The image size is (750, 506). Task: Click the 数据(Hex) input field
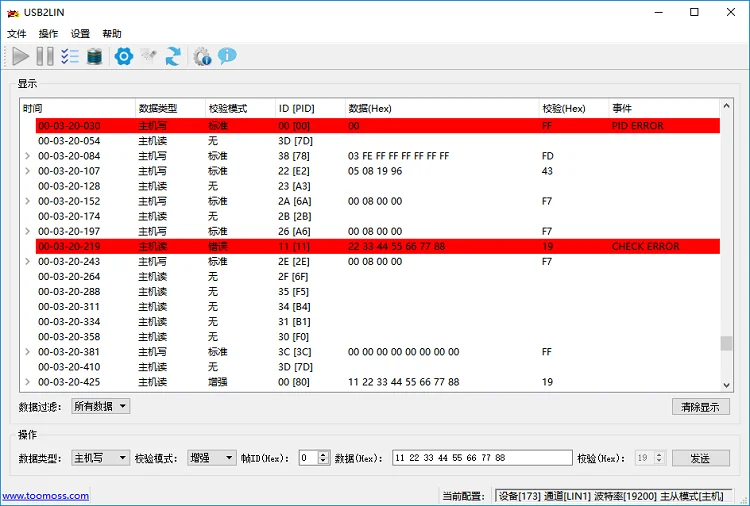[482, 458]
